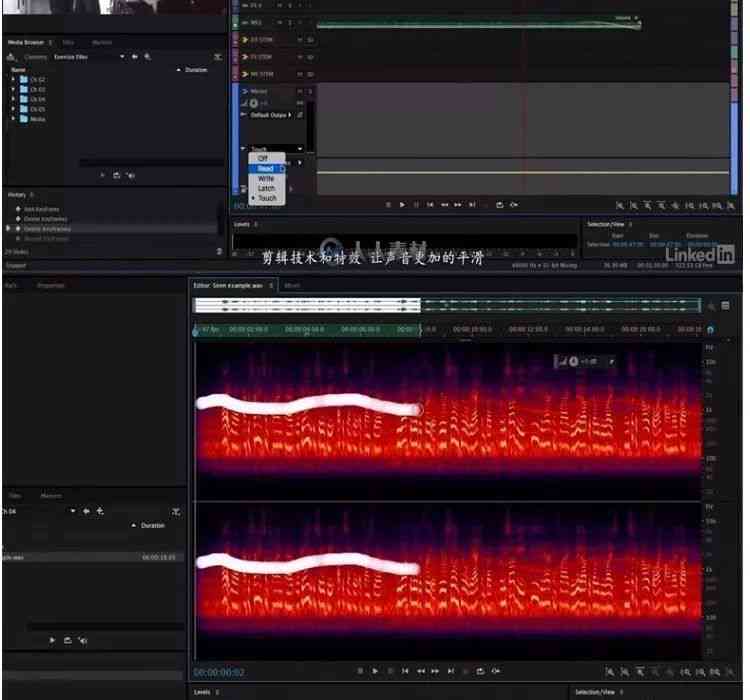Rewind in the spectral editor transport
The width and height of the screenshot is (750, 700).
coord(421,671)
